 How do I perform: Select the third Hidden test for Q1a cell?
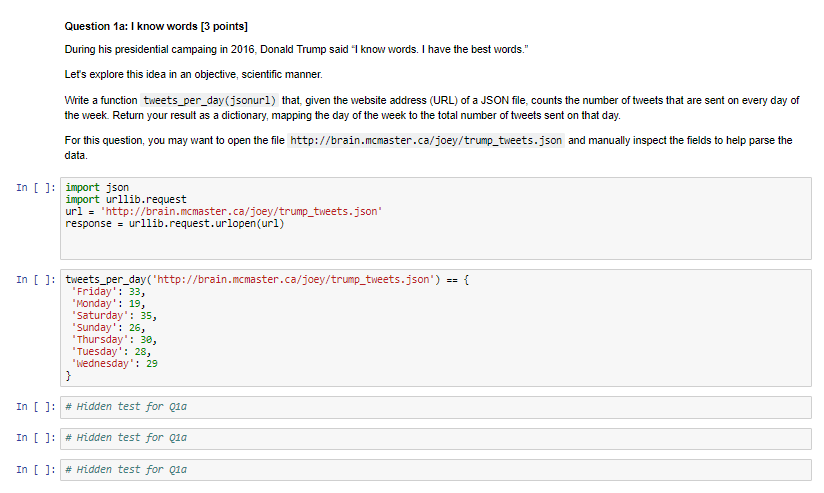click(436, 470)
